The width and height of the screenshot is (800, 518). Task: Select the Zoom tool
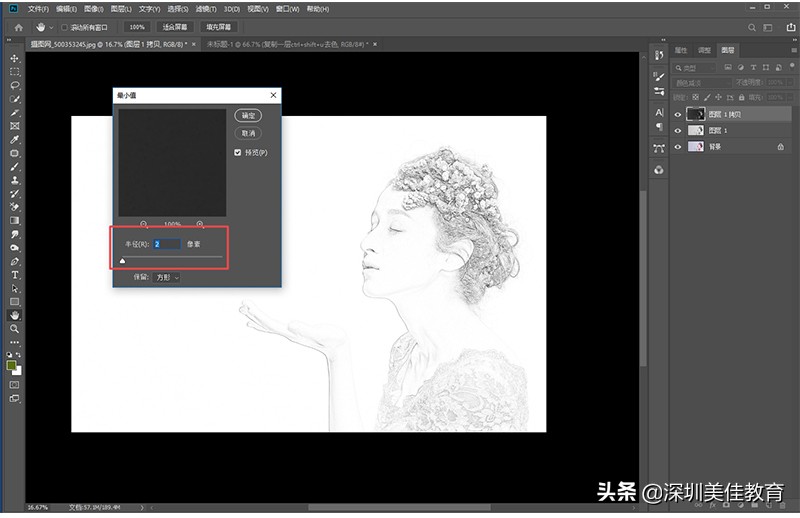click(x=14, y=329)
